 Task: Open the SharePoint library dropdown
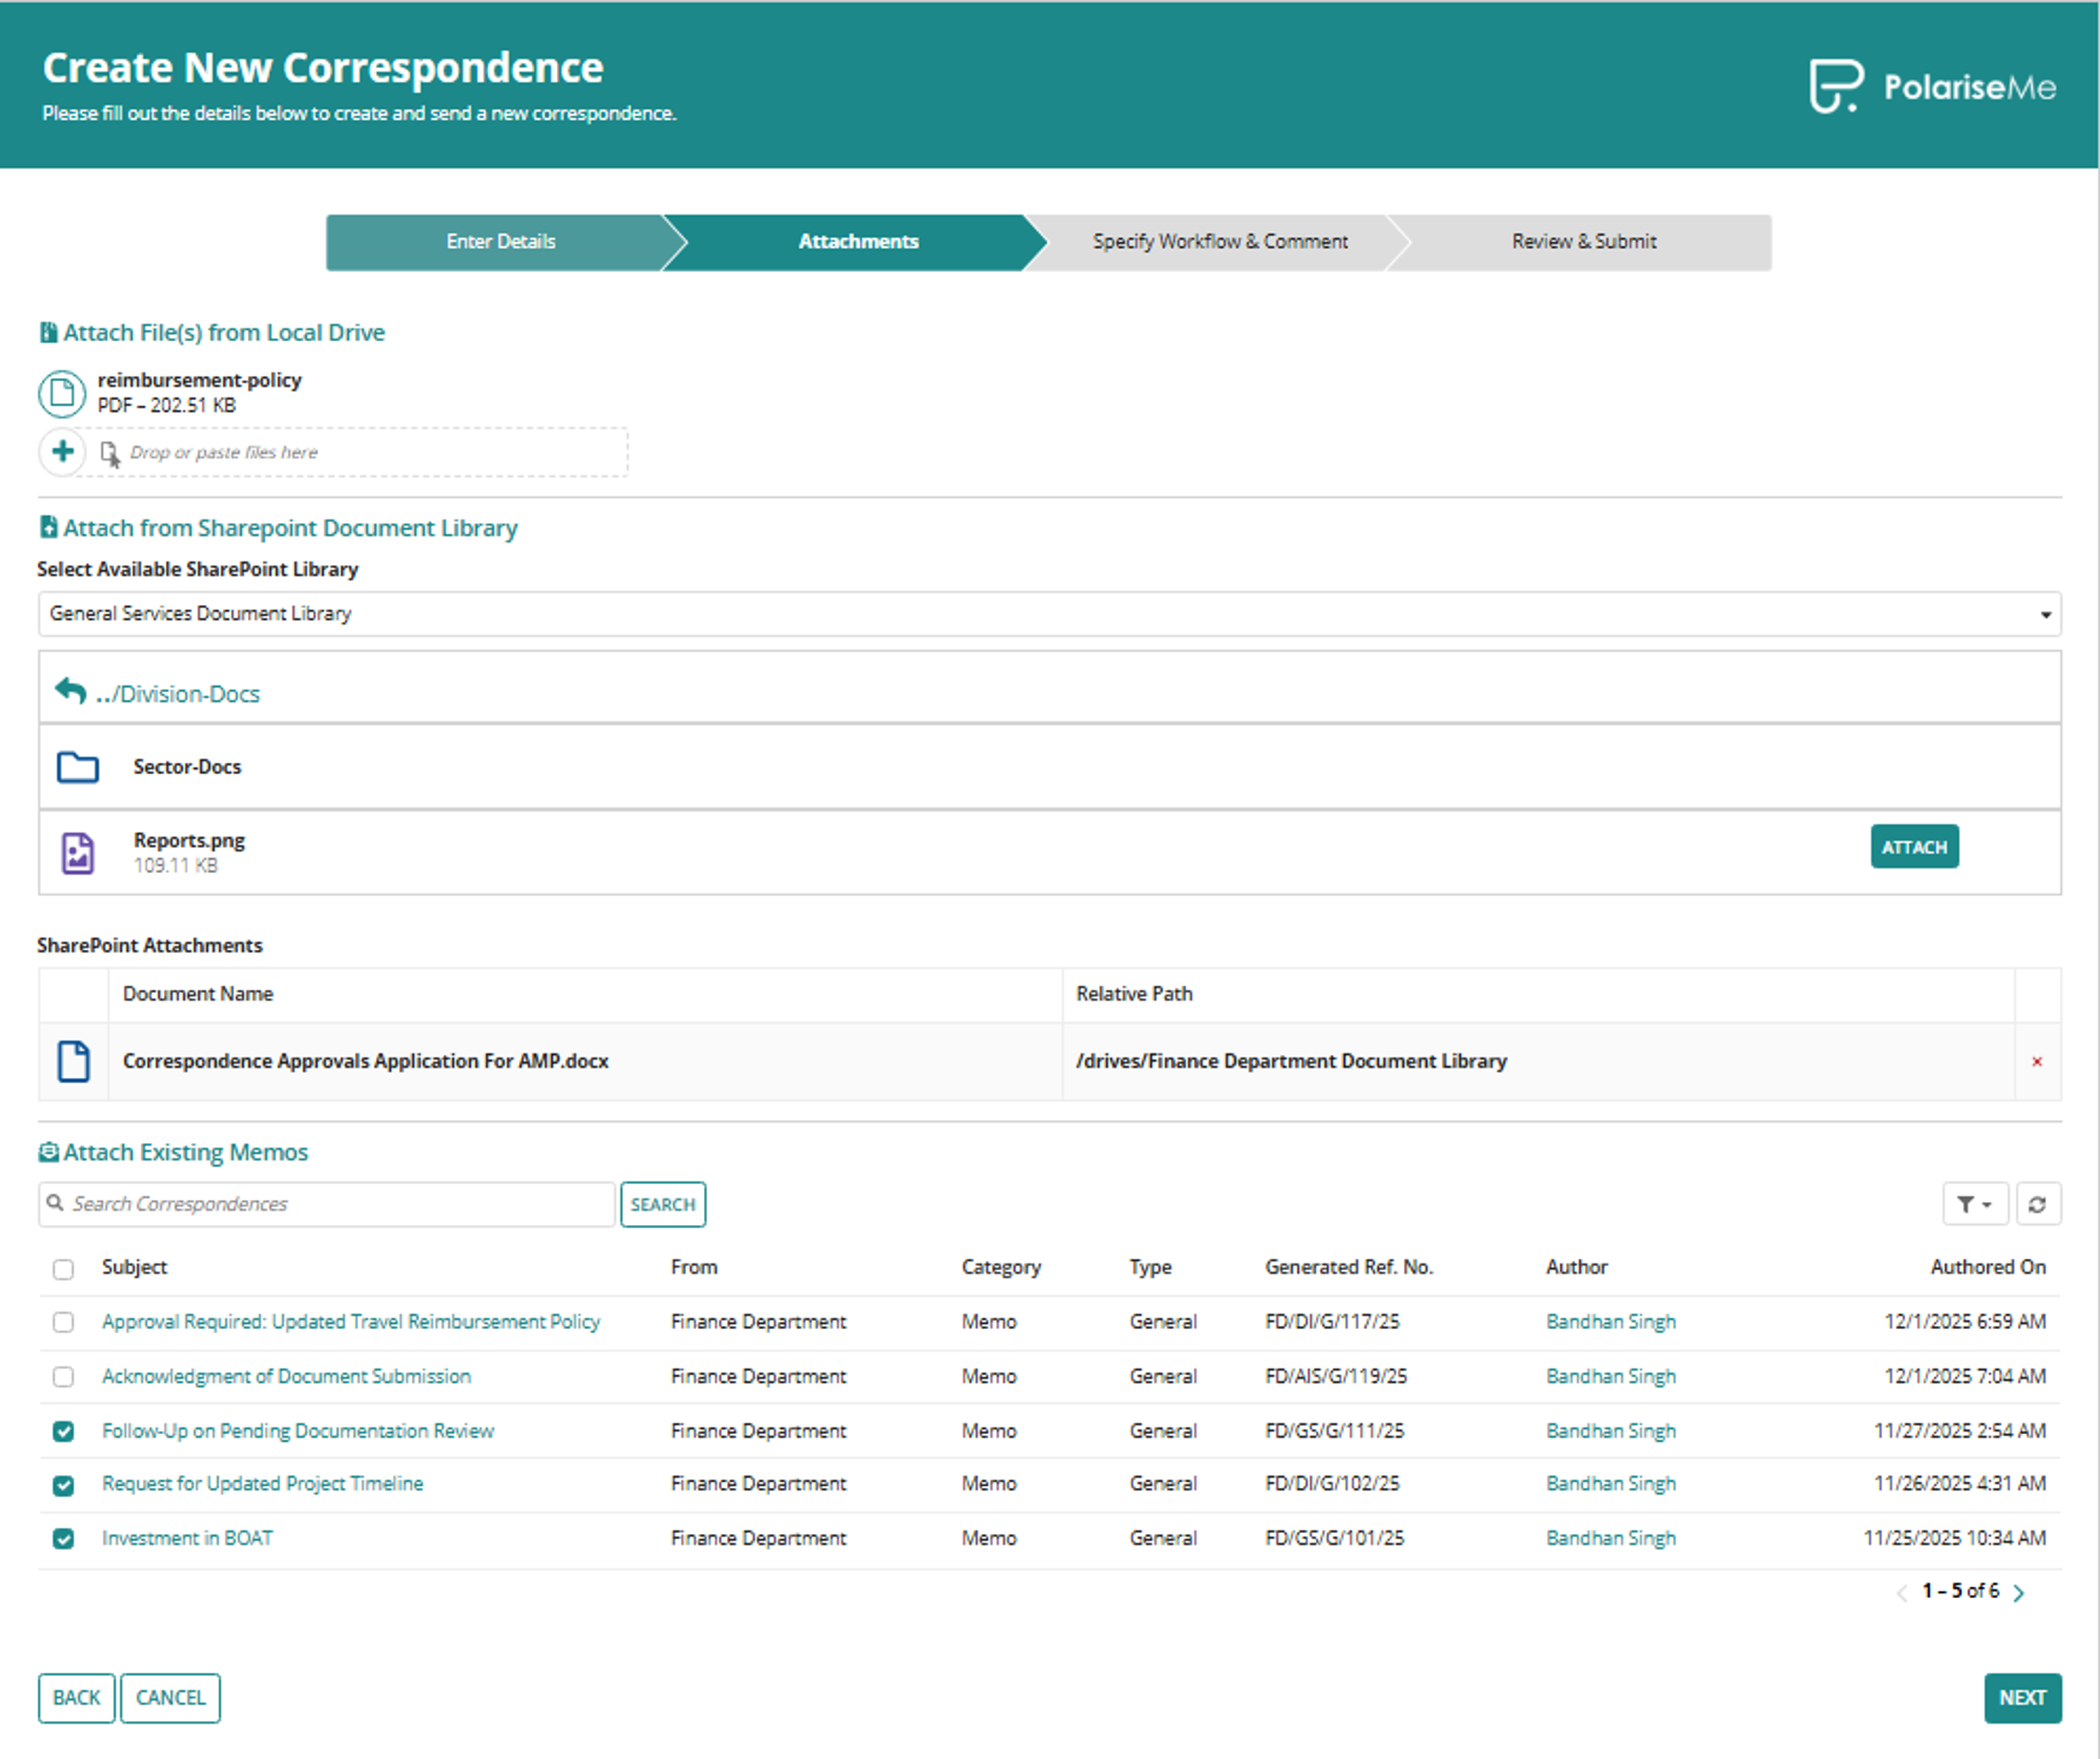(1049, 613)
